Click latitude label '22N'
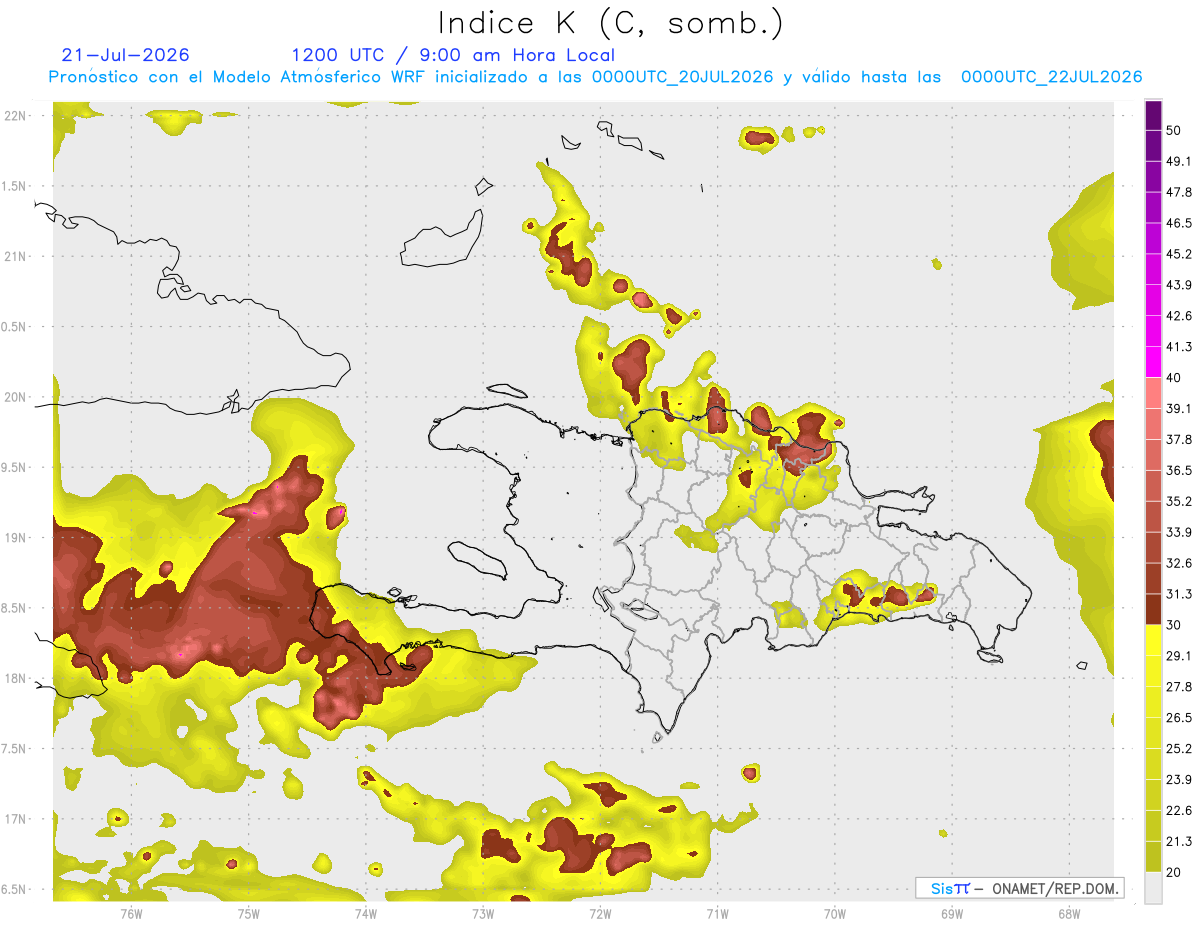Image resolution: width=1200 pixels, height=927 pixels. [x=16, y=116]
